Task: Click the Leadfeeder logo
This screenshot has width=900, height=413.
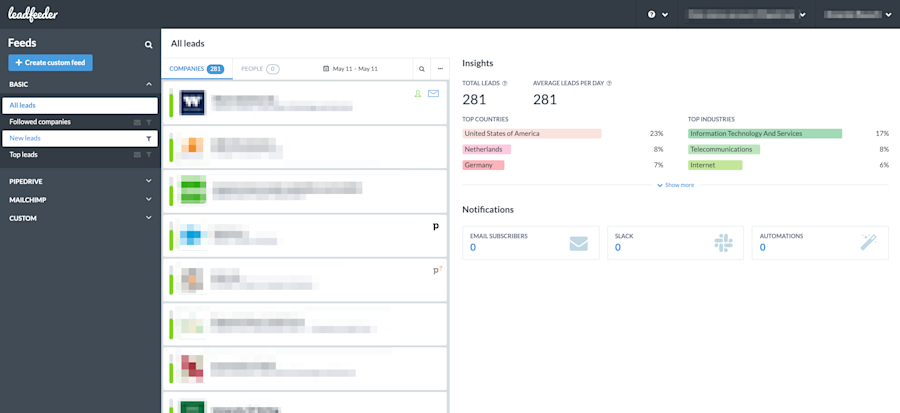Action: tap(33, 15)
